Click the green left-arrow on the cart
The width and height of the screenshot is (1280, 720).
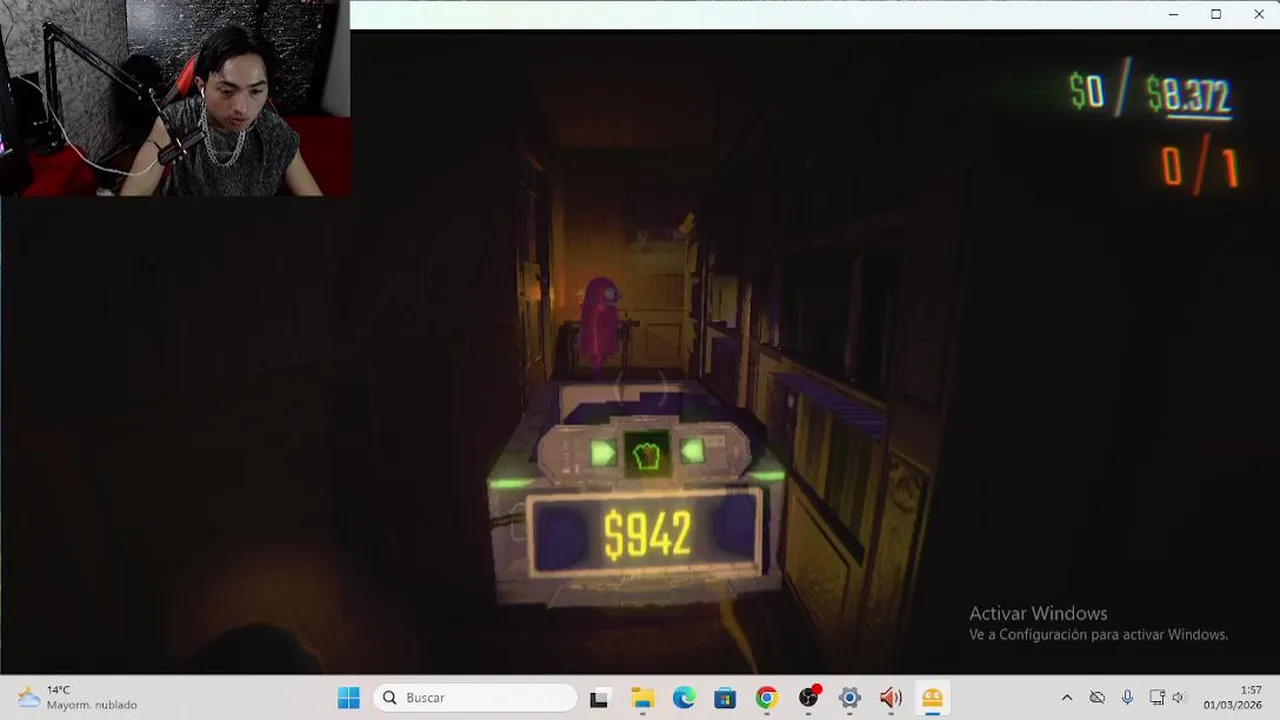point(692,452)
